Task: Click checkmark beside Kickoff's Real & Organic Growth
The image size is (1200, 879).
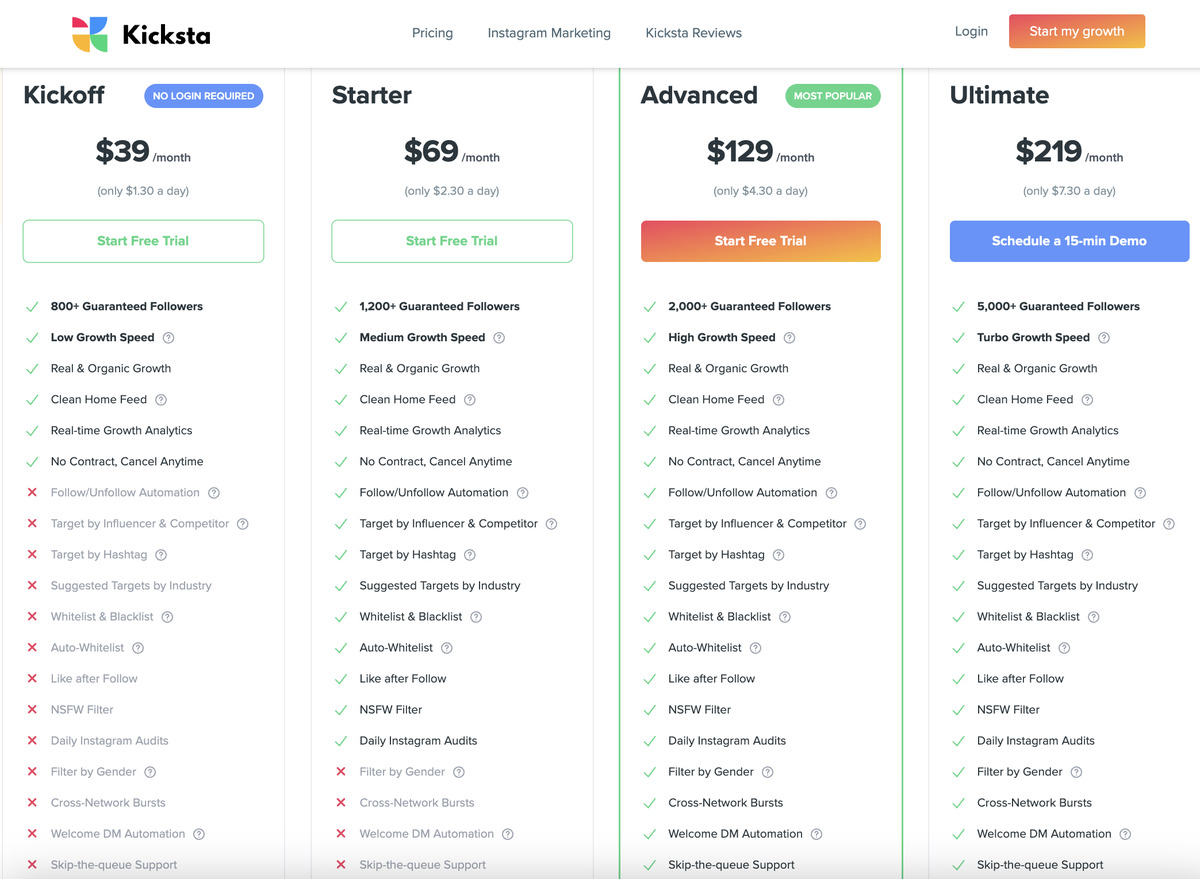Action: coord(34,368)
